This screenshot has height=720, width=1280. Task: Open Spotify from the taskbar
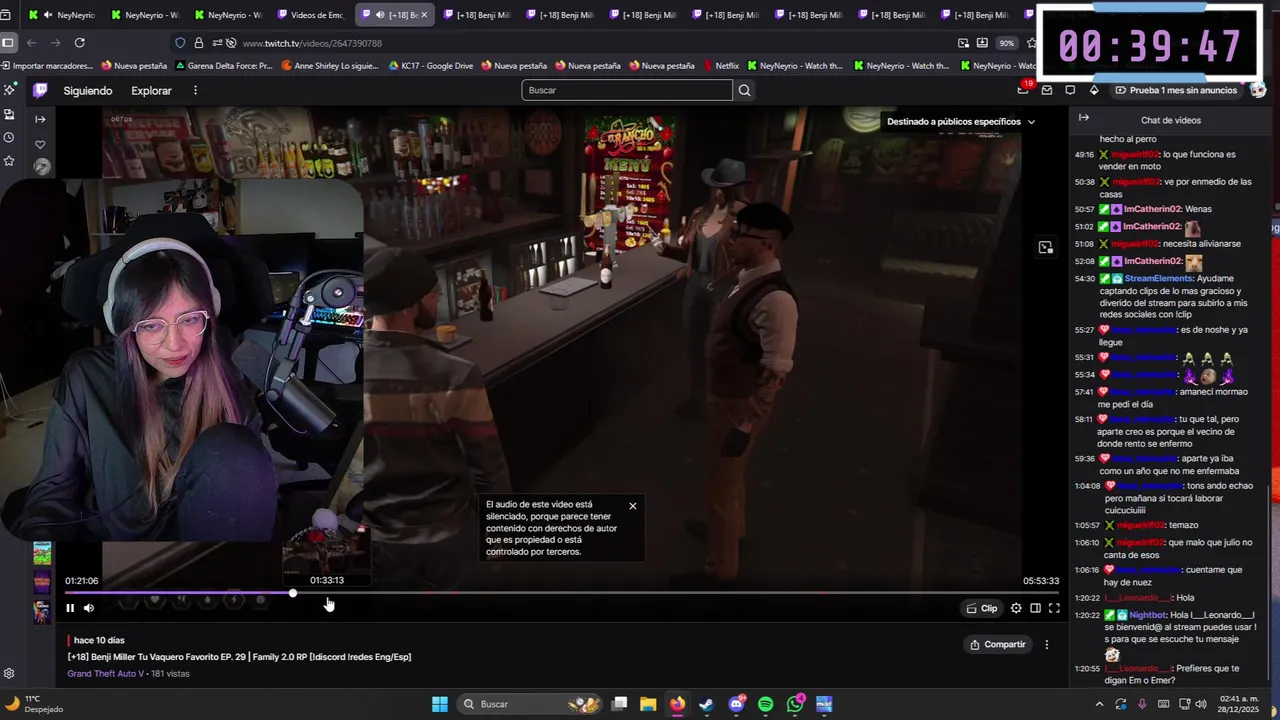point(766,704)
